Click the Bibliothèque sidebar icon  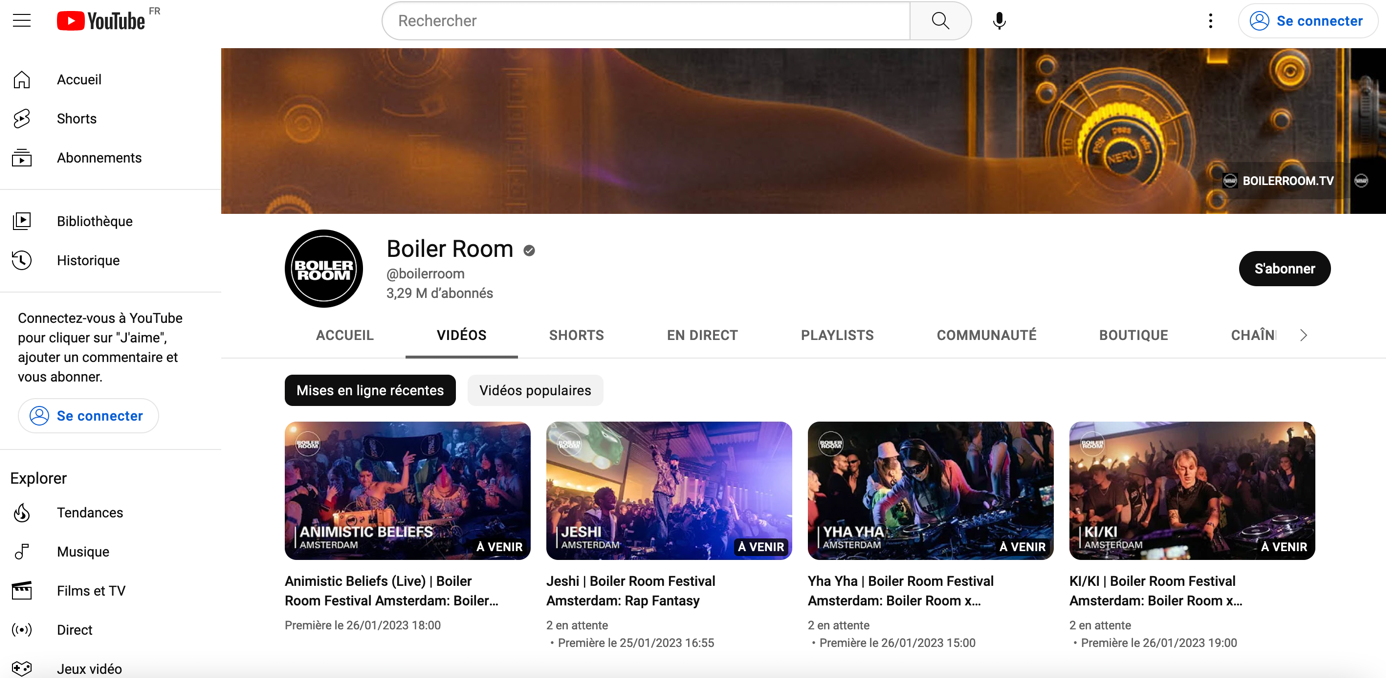[x=22, y=221]
